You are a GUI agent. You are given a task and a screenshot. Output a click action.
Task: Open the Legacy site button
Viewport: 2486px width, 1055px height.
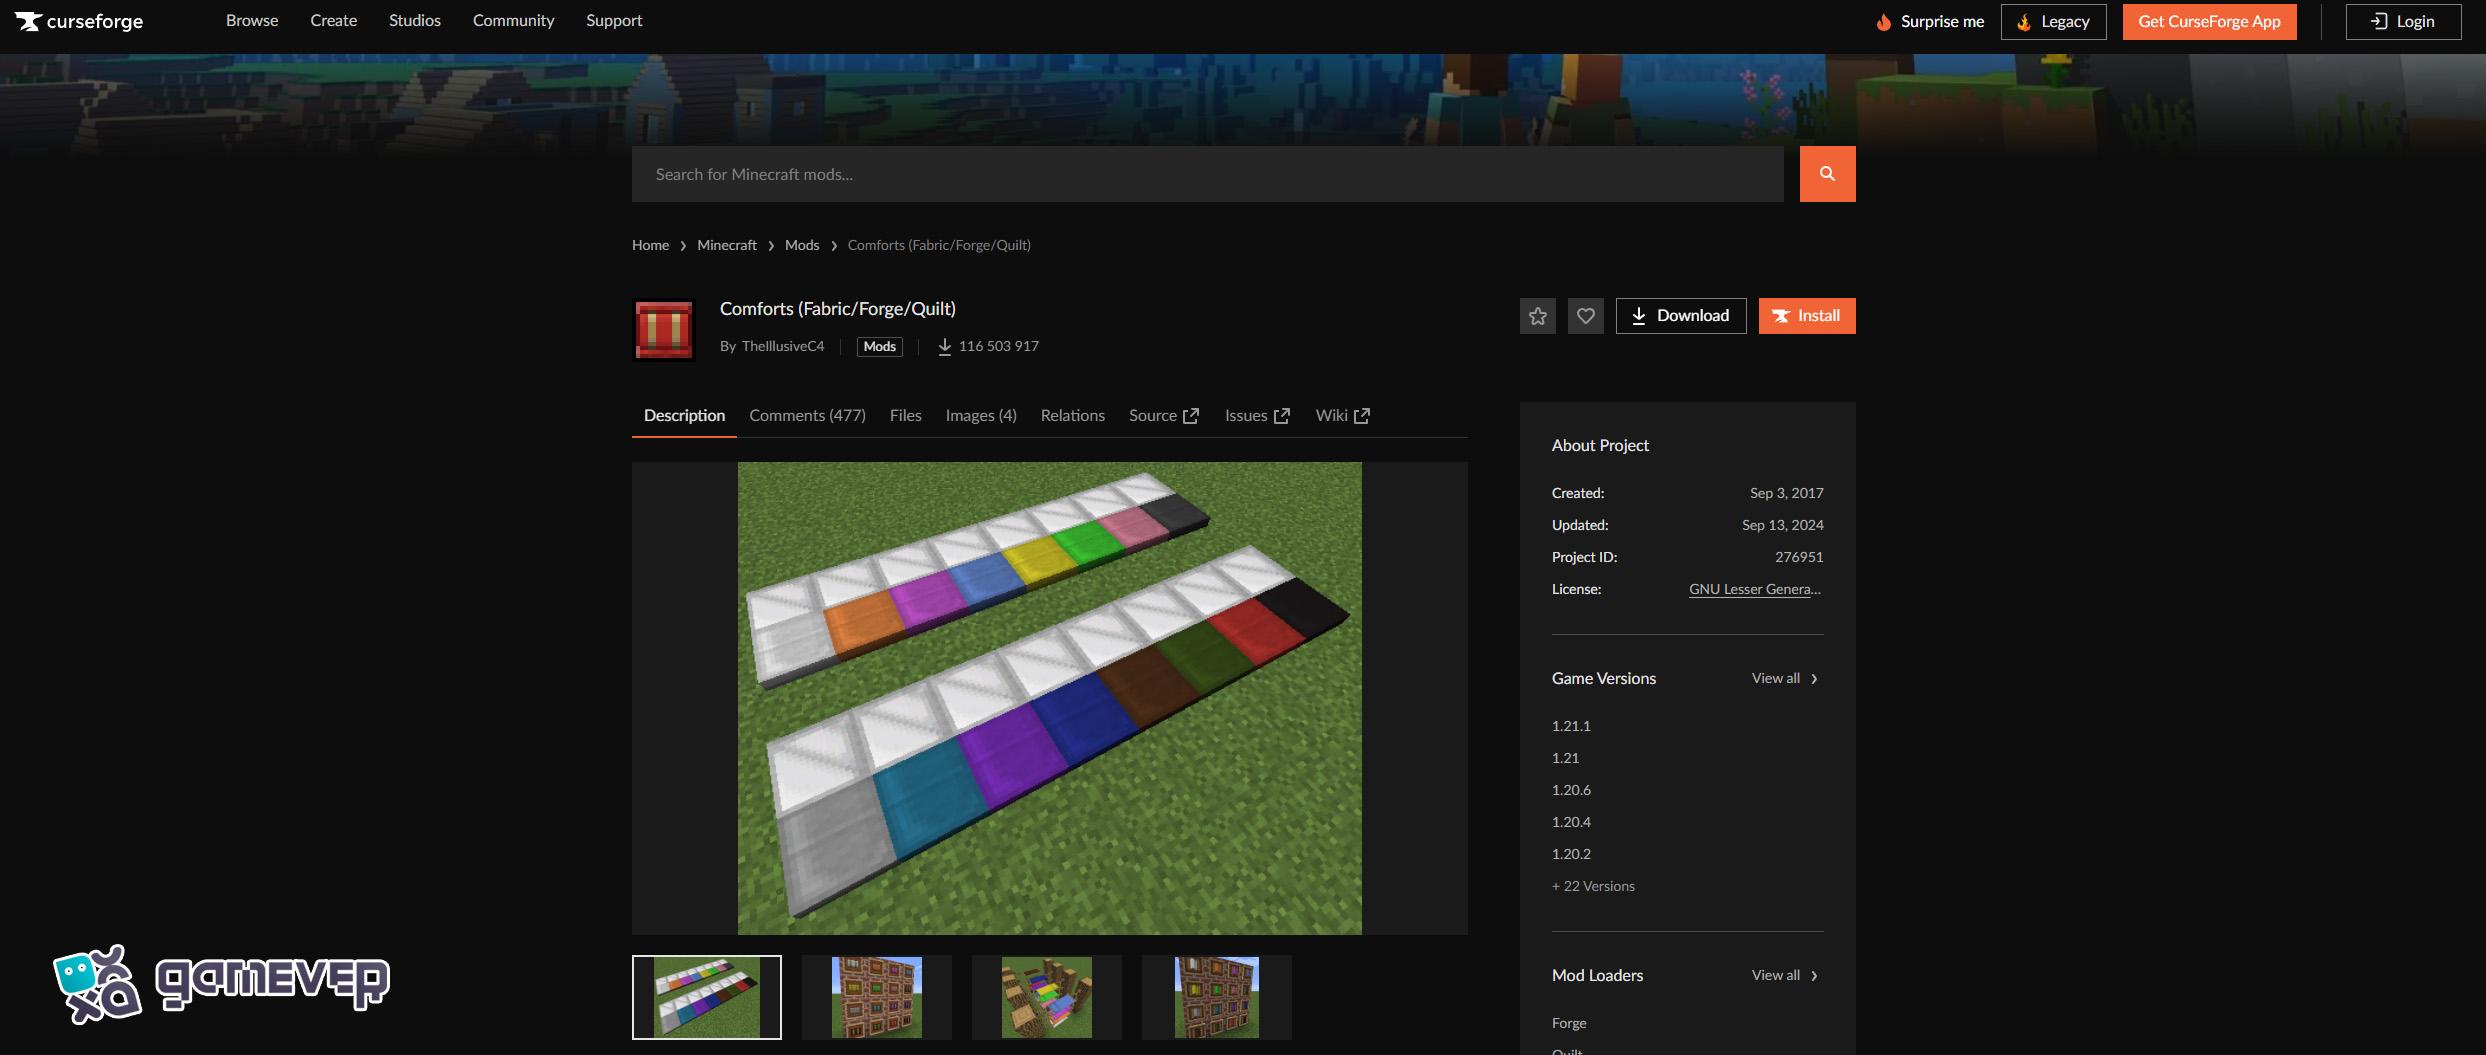(x=2053, y=21)
